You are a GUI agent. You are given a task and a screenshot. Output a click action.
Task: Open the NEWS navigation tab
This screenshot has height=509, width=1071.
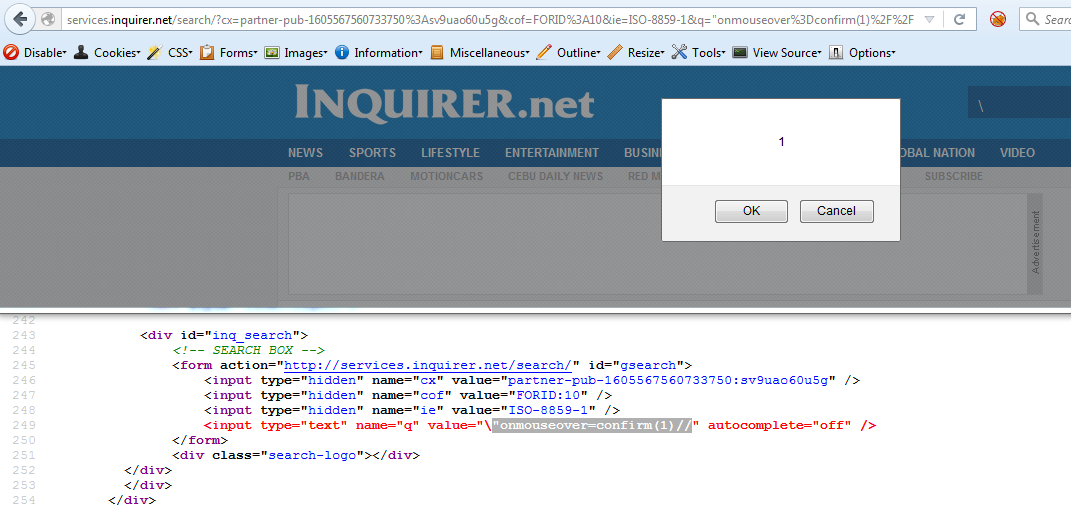tap(305, 153)
